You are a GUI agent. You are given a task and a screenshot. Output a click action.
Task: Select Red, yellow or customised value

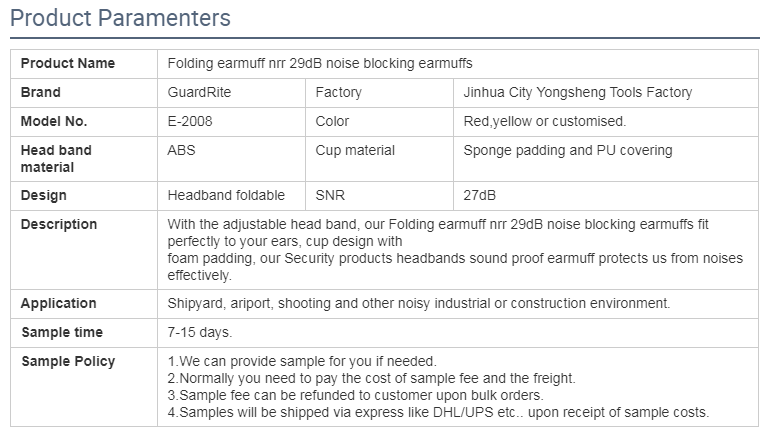545,121
